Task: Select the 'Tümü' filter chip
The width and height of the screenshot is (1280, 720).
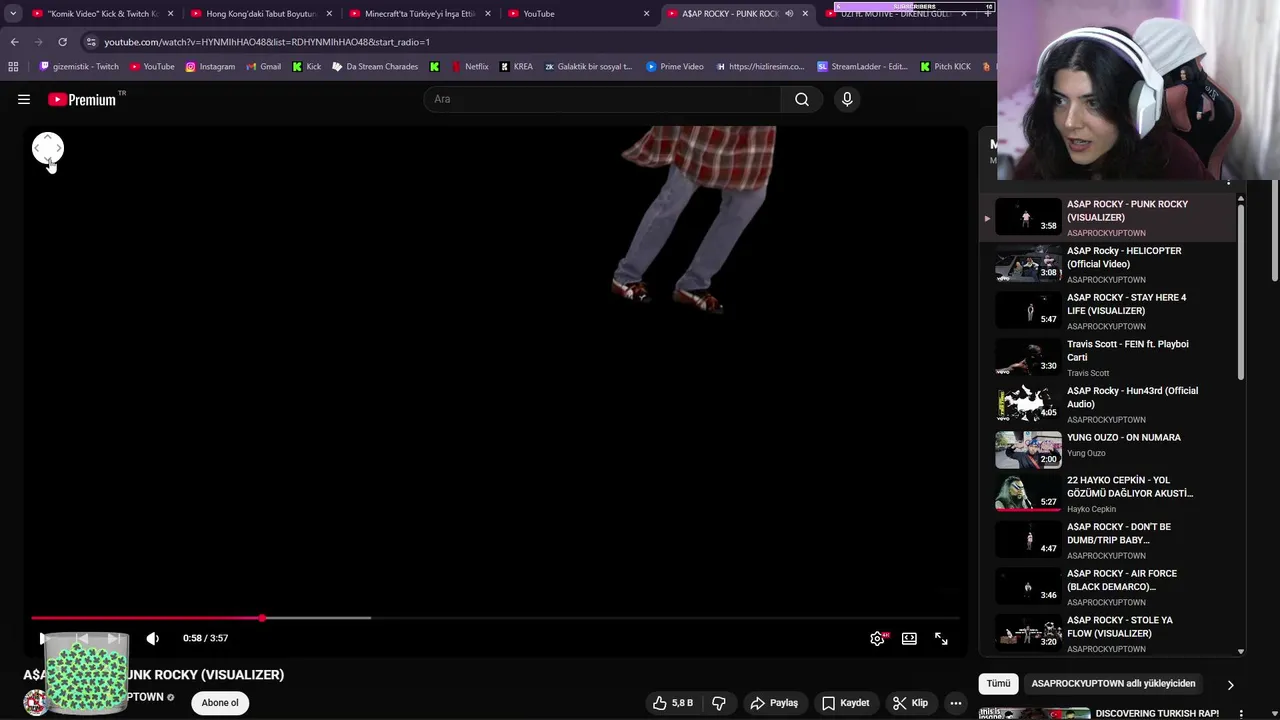Action: coord(999,684)
